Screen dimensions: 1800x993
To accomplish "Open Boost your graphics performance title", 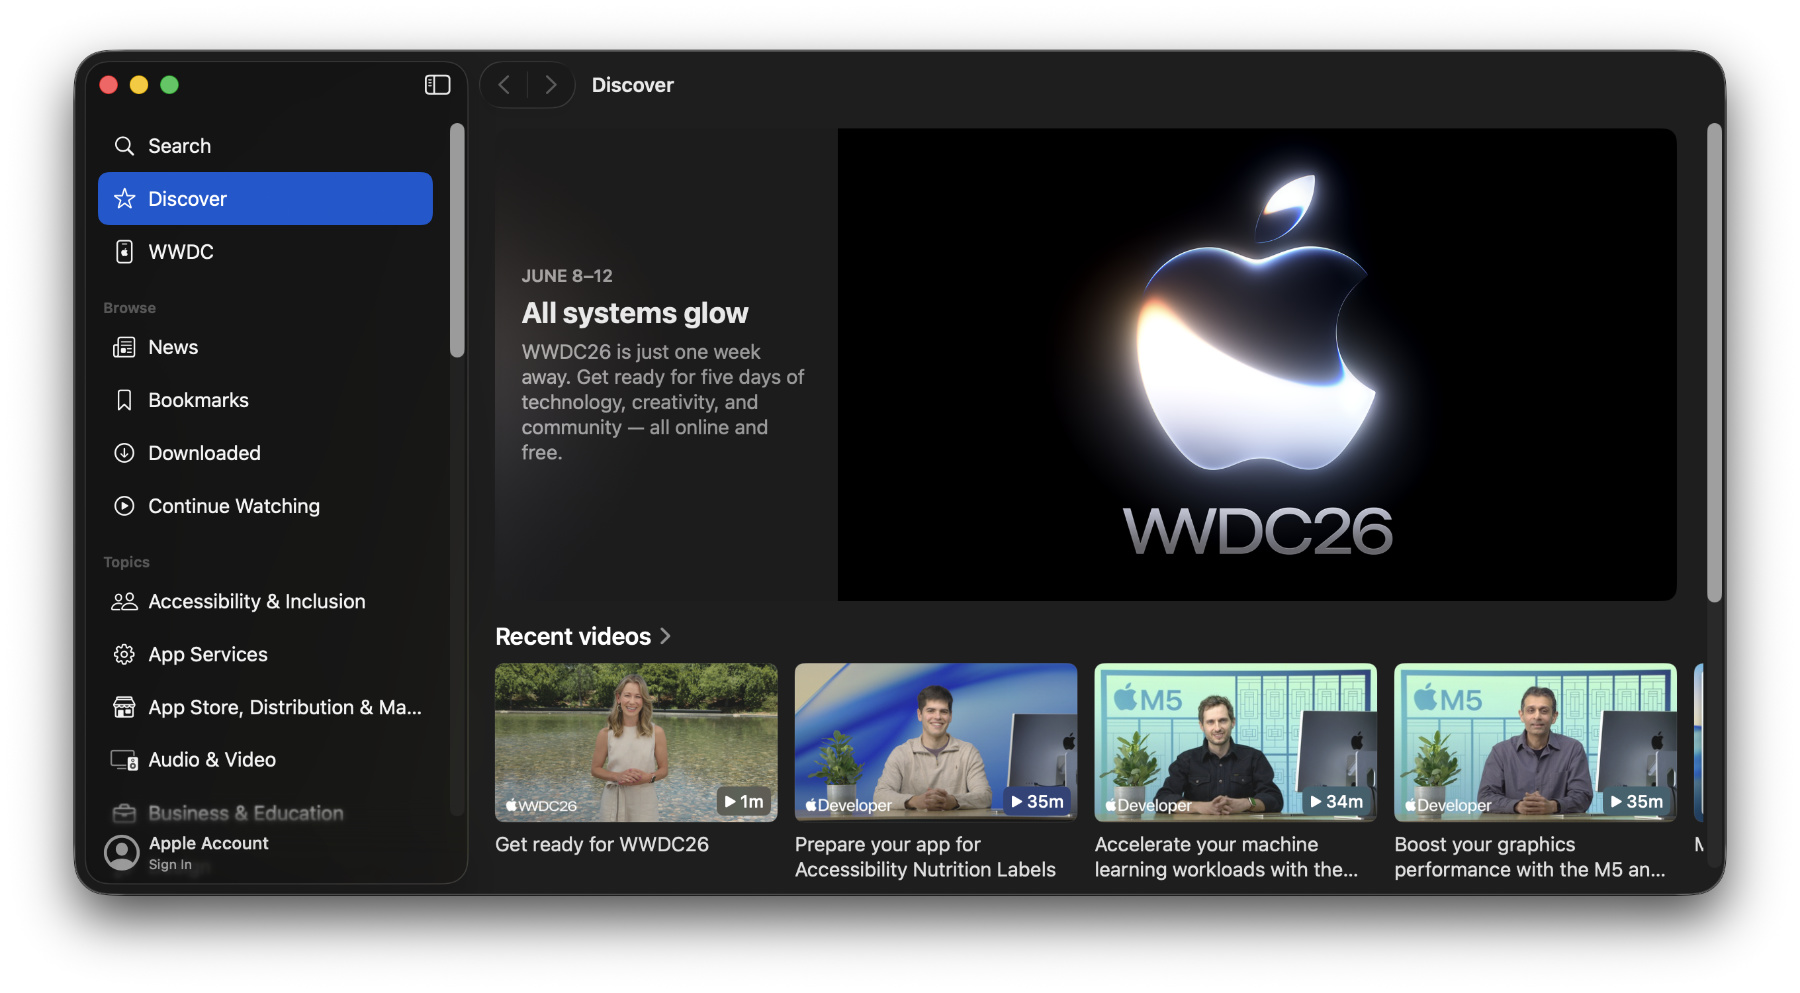I will (1530, 857).
